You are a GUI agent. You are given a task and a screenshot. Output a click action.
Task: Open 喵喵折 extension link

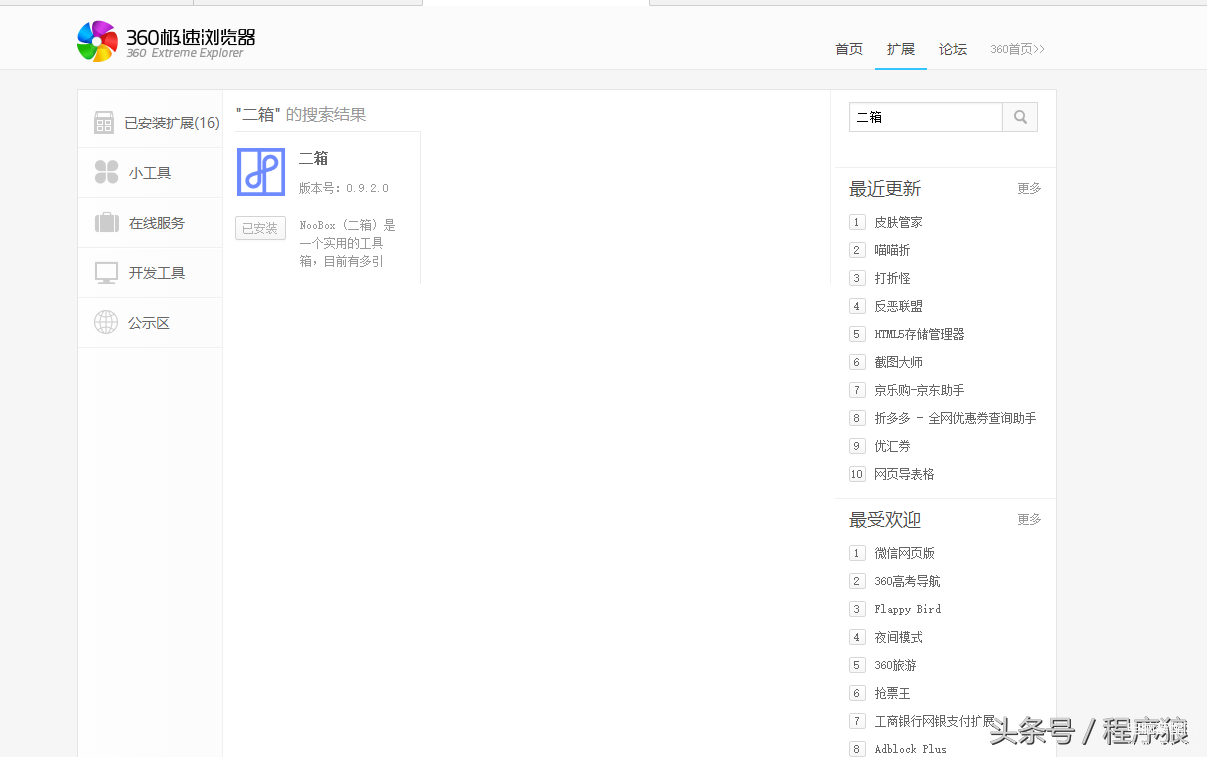tap(892, 250)
